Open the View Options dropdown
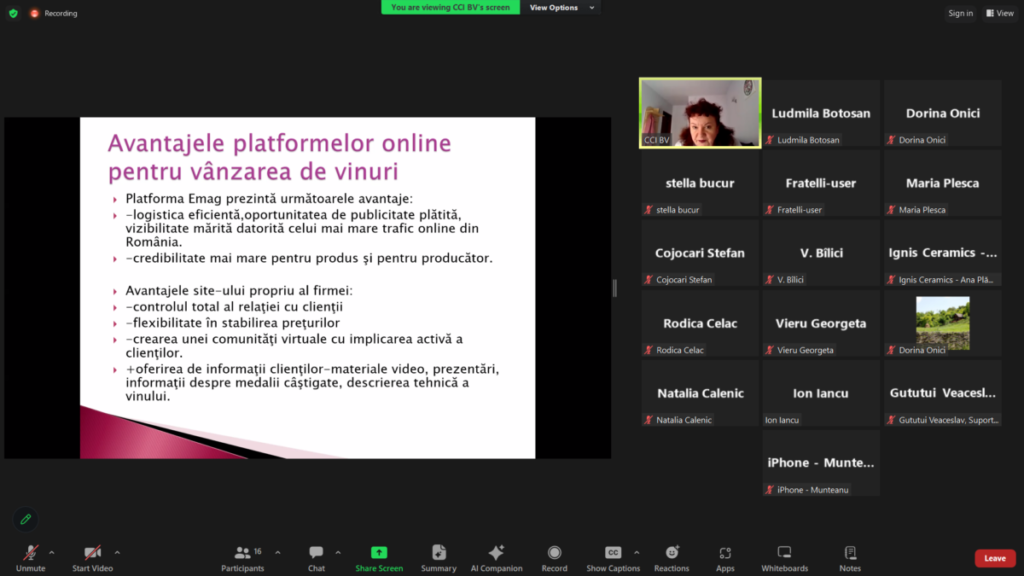1024x576 pixels. pyautogui.click(x=561, y=8)
